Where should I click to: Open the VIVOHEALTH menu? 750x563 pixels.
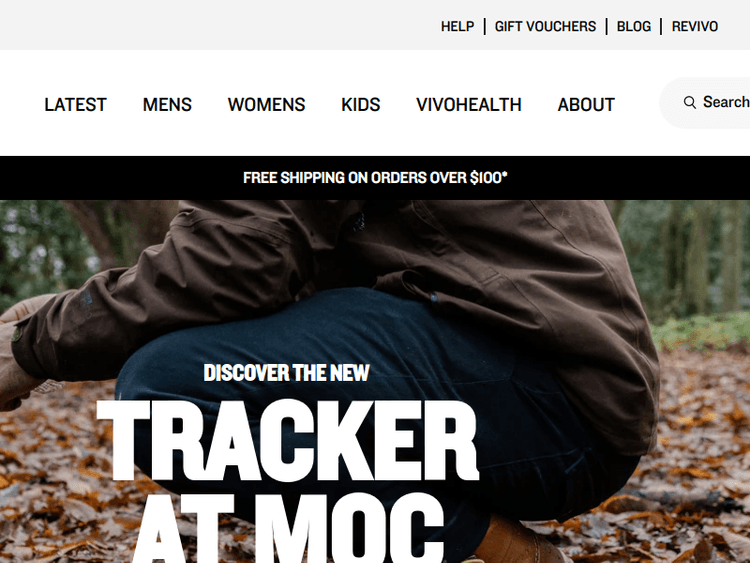469,105
